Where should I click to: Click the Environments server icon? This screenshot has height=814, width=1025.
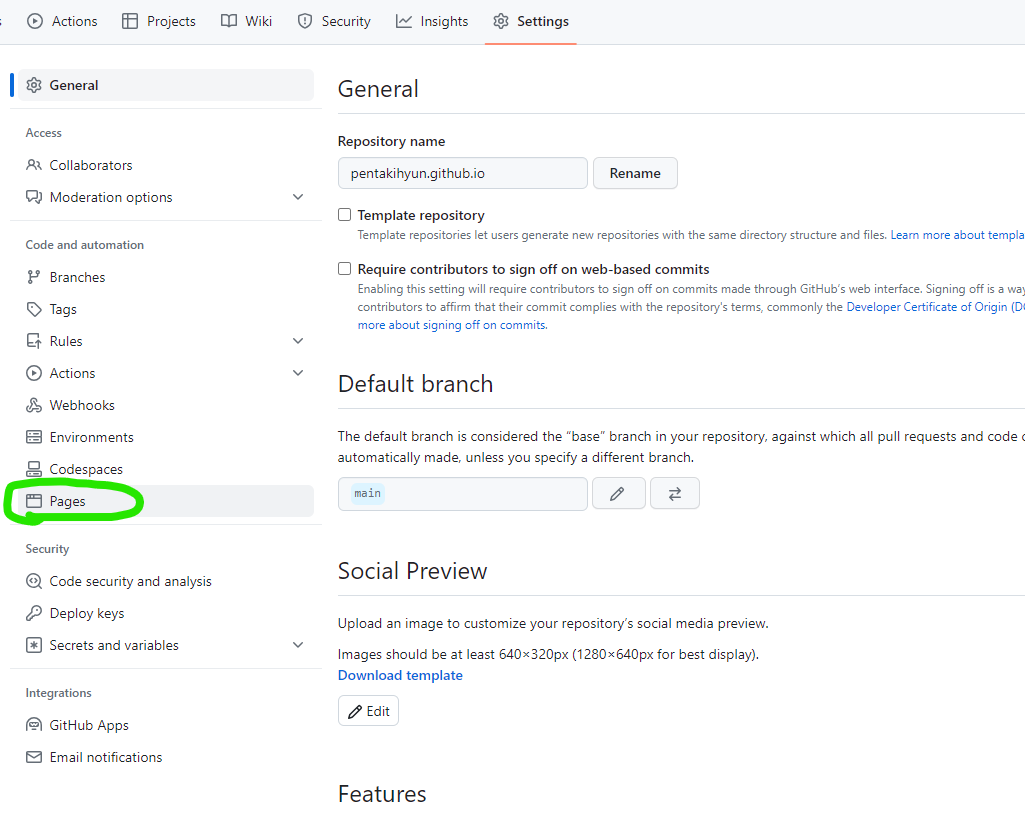pyautogui.click(x=34, y=437)
